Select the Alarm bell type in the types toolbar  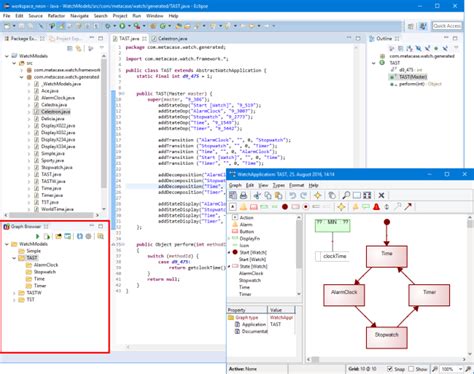click(x=243, y=207)
